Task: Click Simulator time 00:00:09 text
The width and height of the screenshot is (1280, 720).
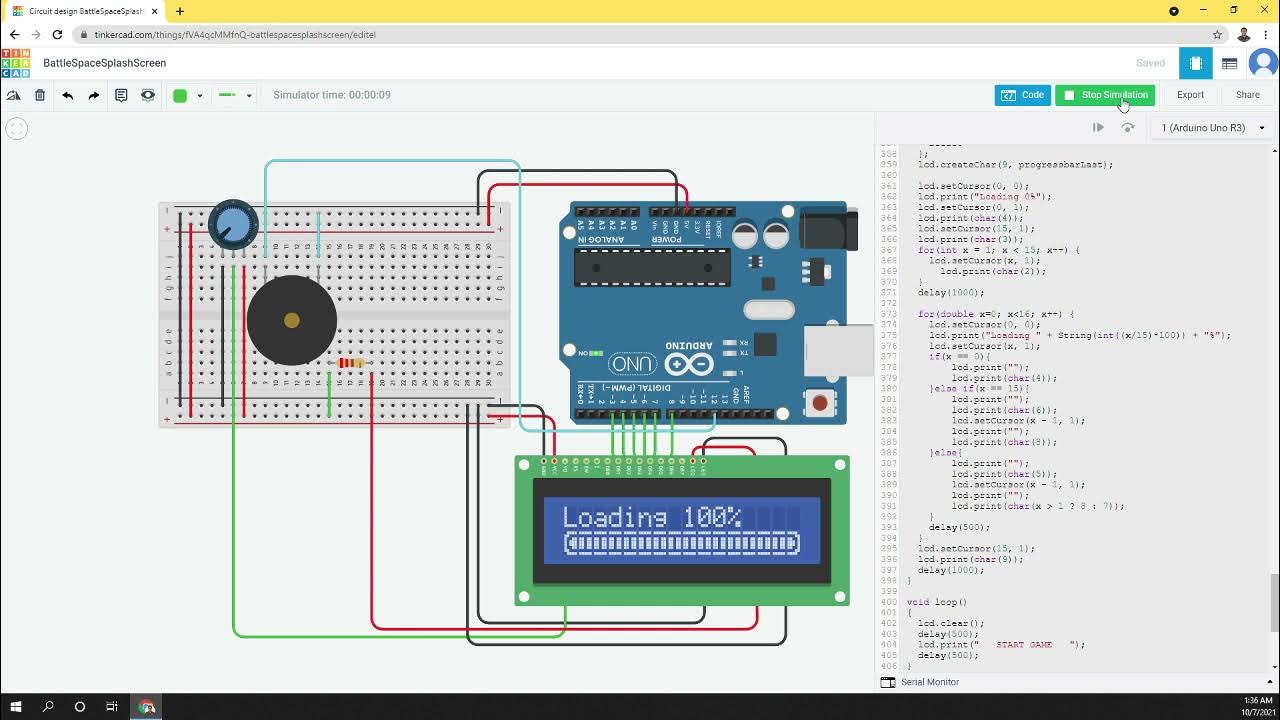Action: tap(332, 95)
